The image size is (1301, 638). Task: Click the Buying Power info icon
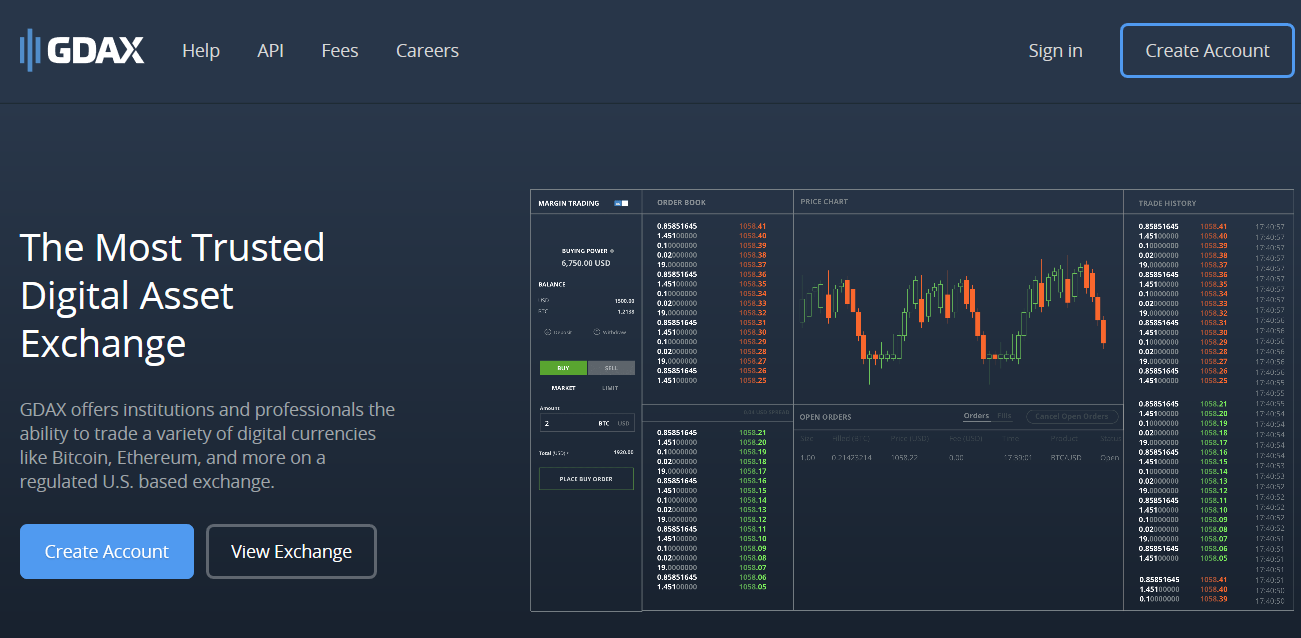click(x=612, y=251)
